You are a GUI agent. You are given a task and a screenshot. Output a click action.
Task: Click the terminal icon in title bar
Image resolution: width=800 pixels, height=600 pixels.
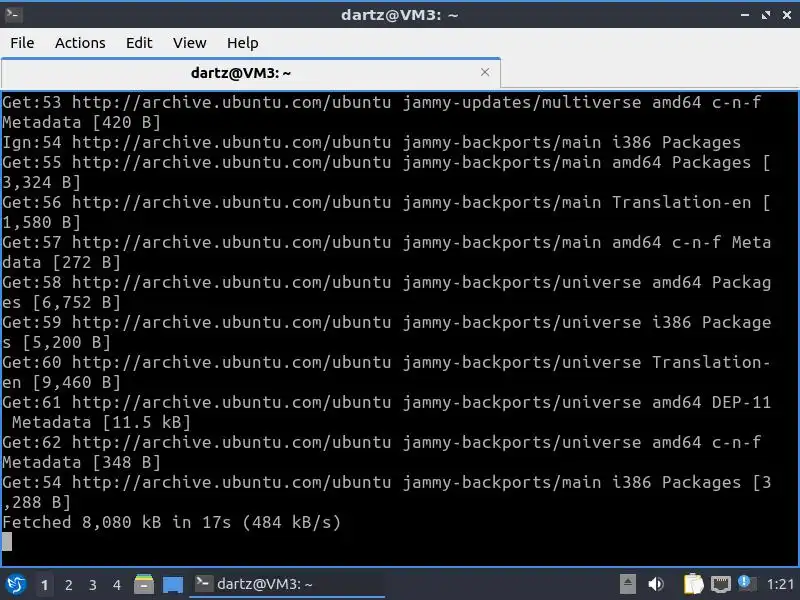pos(13,14)
